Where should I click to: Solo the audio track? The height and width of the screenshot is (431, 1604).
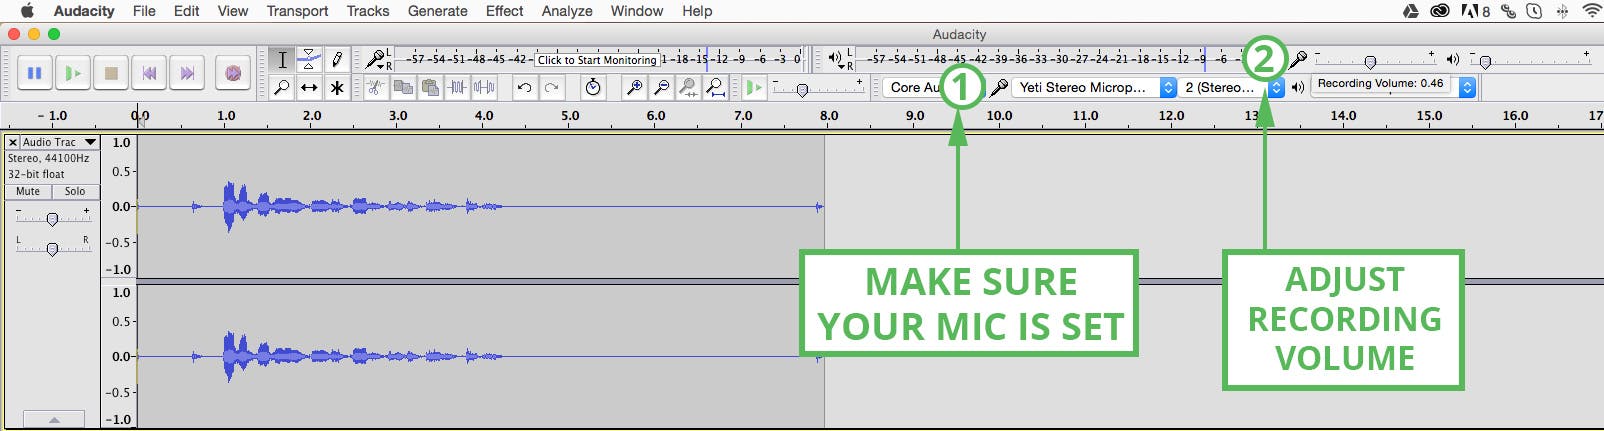click(75, 191)
